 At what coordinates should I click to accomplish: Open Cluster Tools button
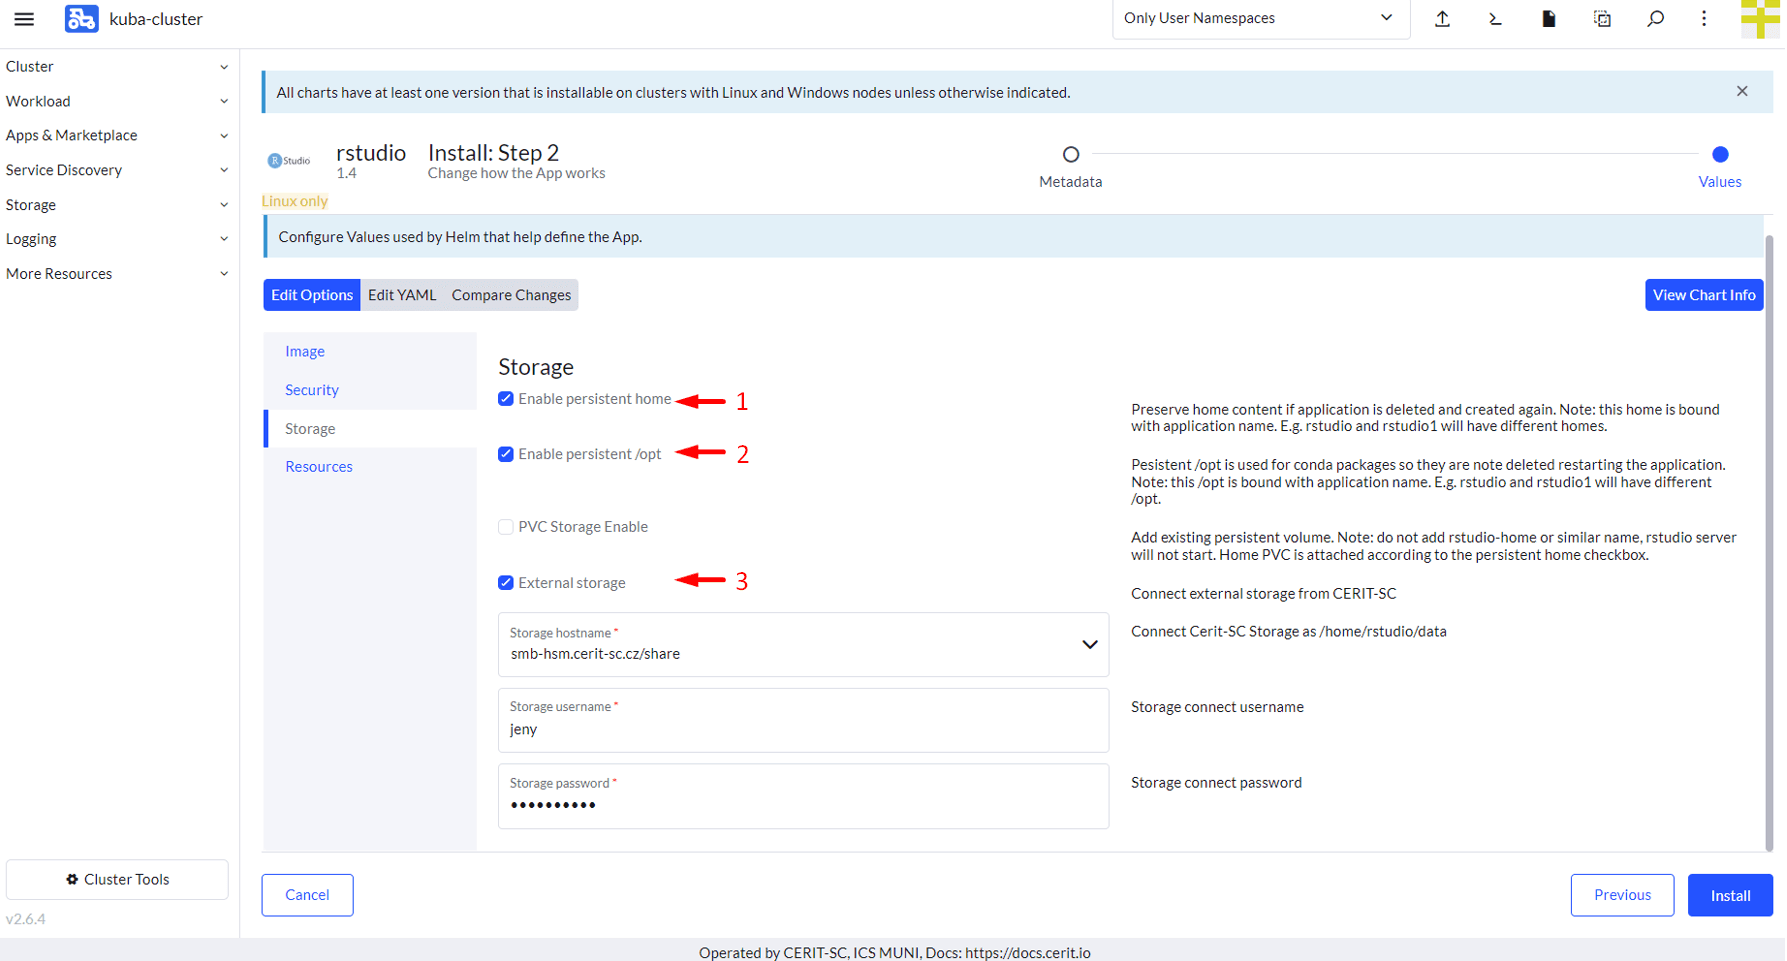pos(117,879)
